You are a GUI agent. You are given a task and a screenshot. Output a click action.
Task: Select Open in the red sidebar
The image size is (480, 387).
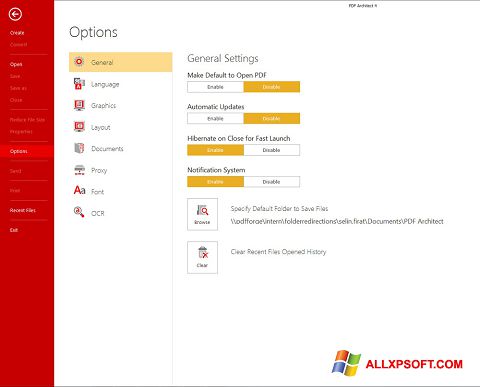pyautogui.click(x=16, y=64)
